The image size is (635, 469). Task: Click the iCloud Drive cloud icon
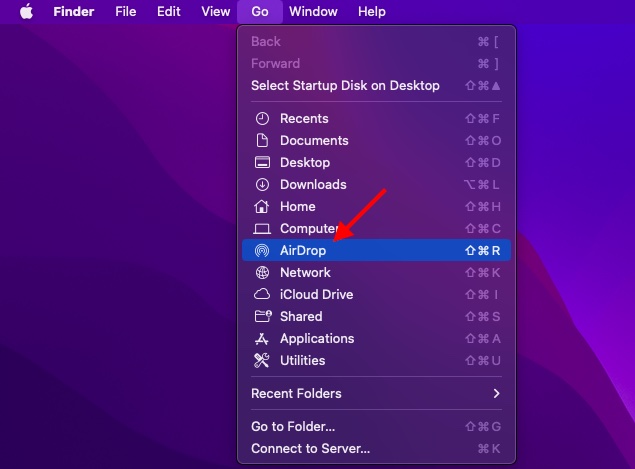(x=262, y=294)
